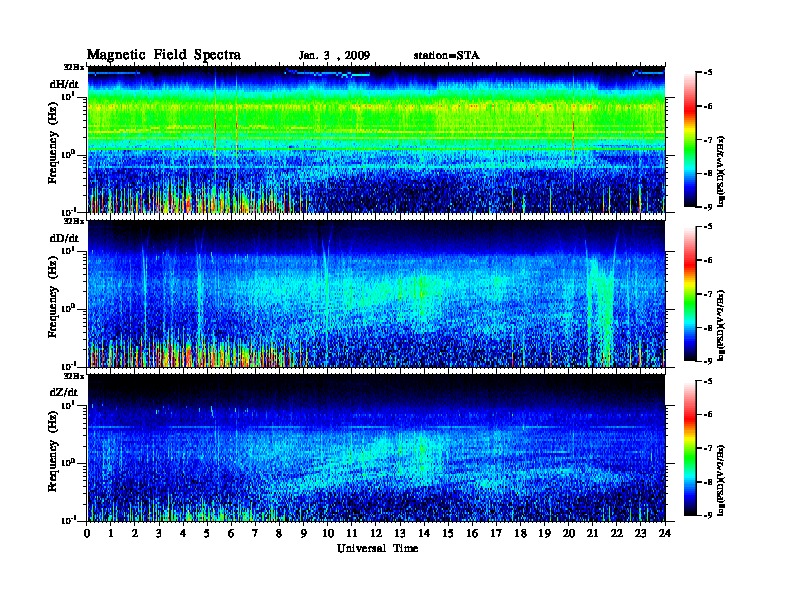Click the "-7" tick on dD/dt color scale
Image resolution: width=792 pixels, height=612 pixels.
[x=709, y=294]
